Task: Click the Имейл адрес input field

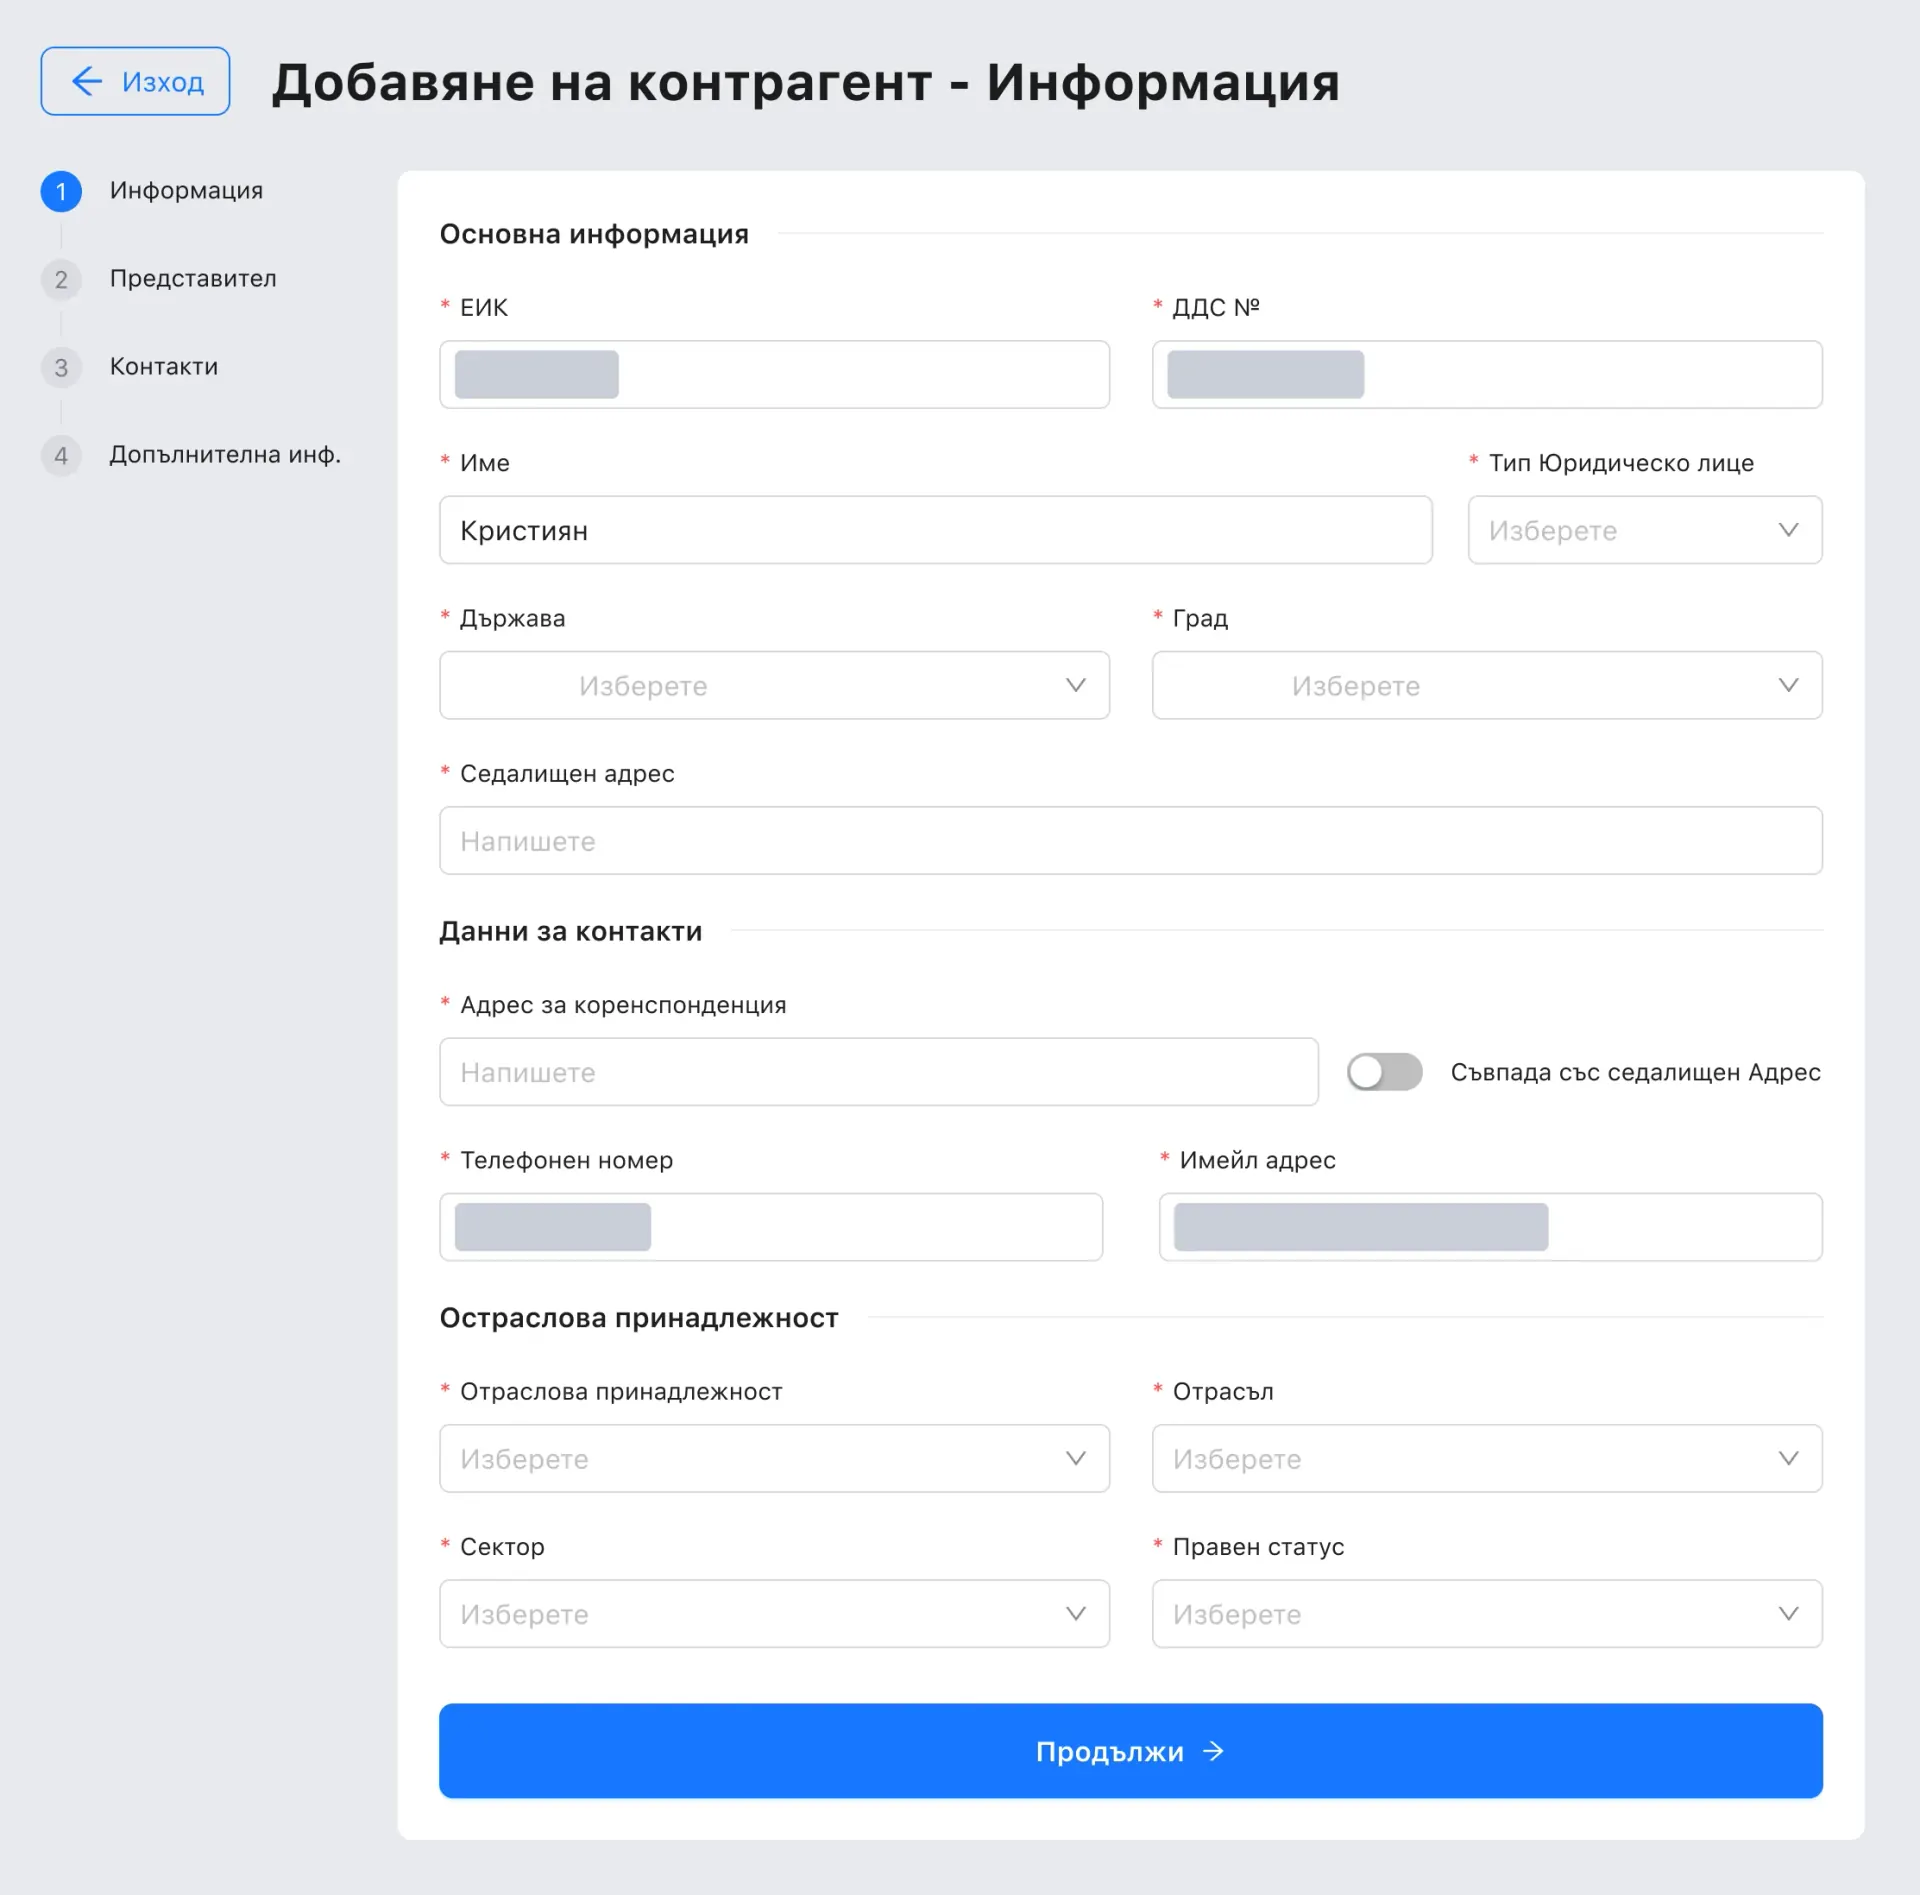Action: pos(1490,1227)
